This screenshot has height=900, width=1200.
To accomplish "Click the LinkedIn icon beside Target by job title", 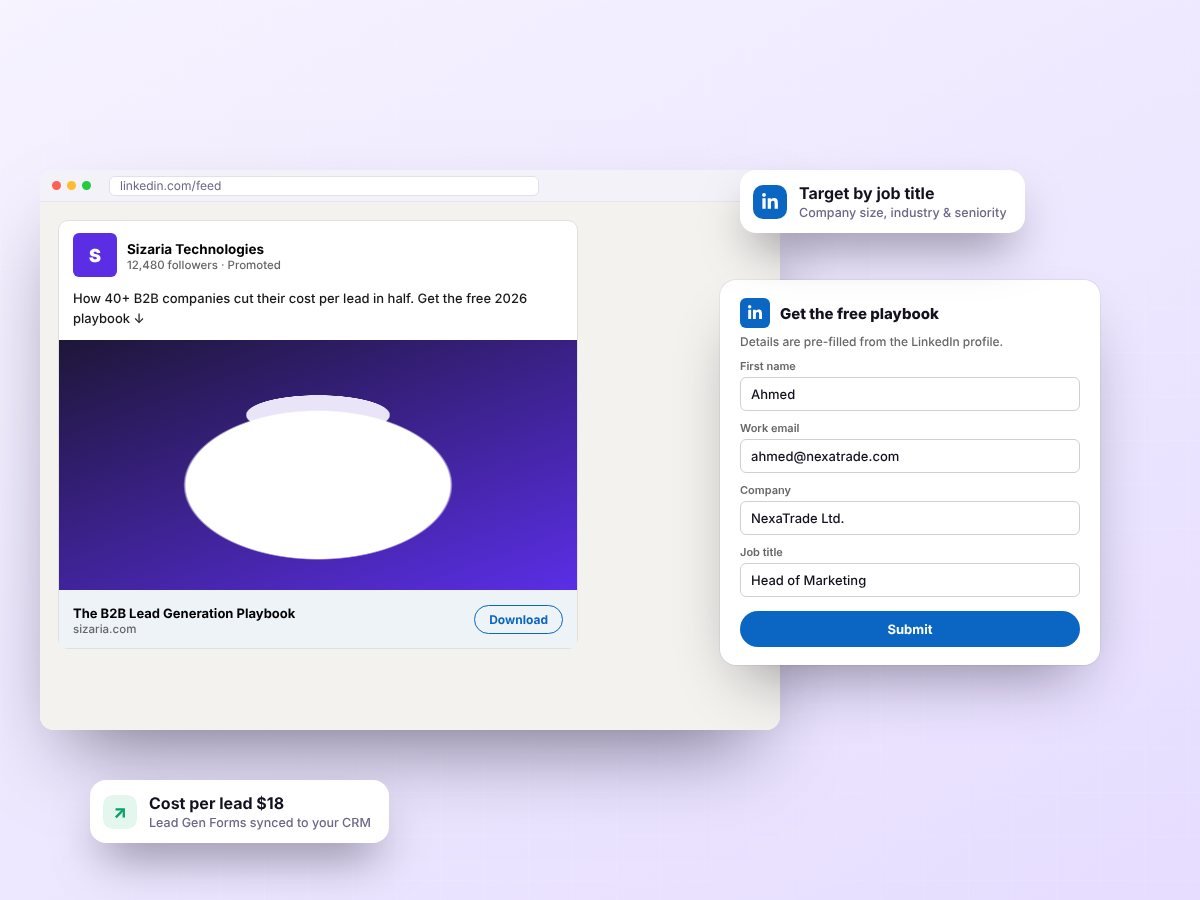I will click(770, 202).
